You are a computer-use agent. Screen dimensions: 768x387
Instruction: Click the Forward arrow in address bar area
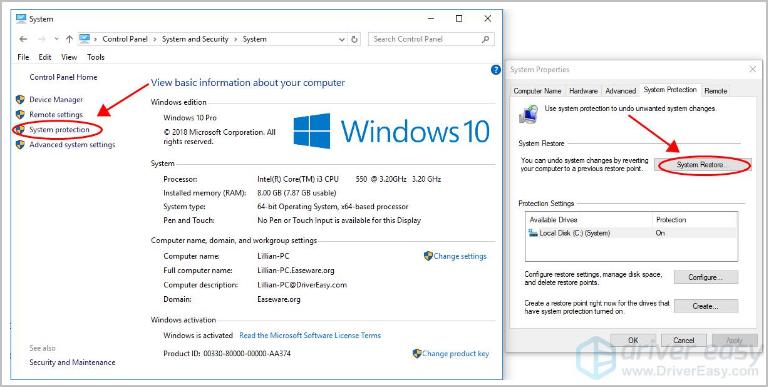click(42, 39)
